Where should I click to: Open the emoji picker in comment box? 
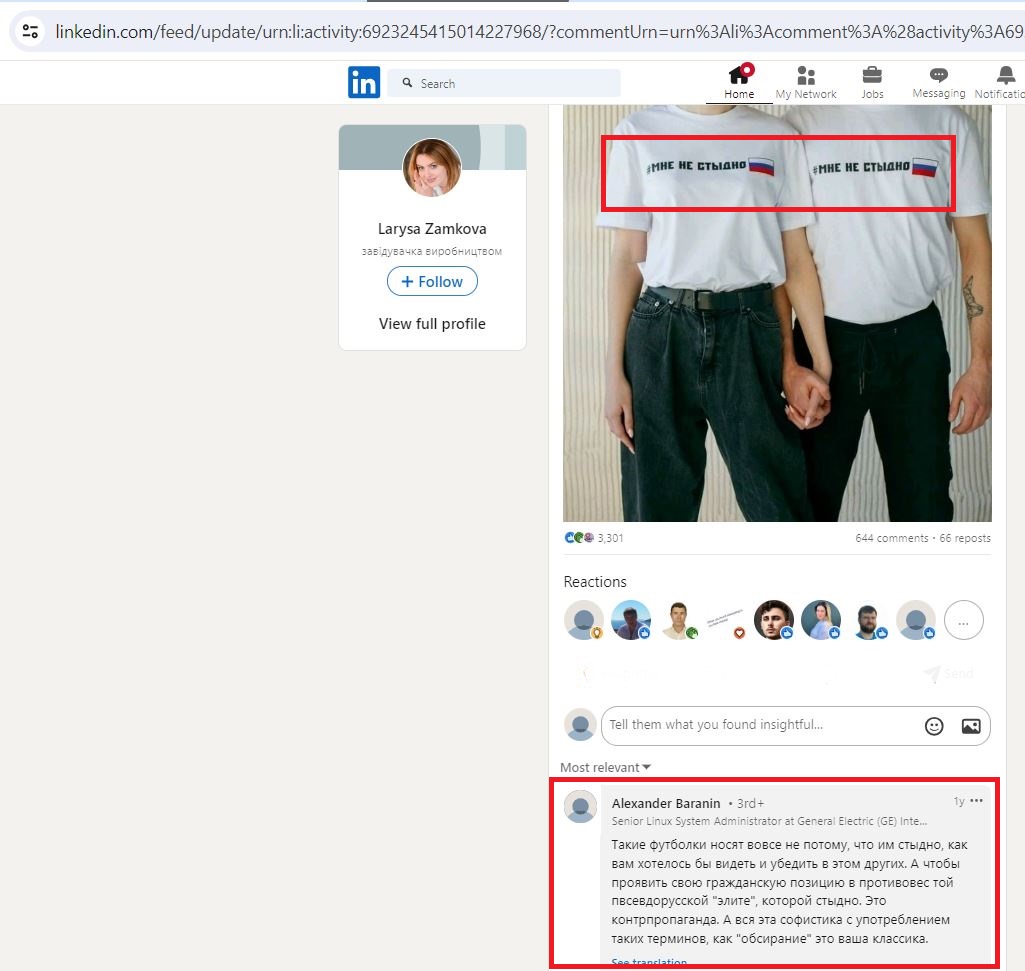pos(934,726)
